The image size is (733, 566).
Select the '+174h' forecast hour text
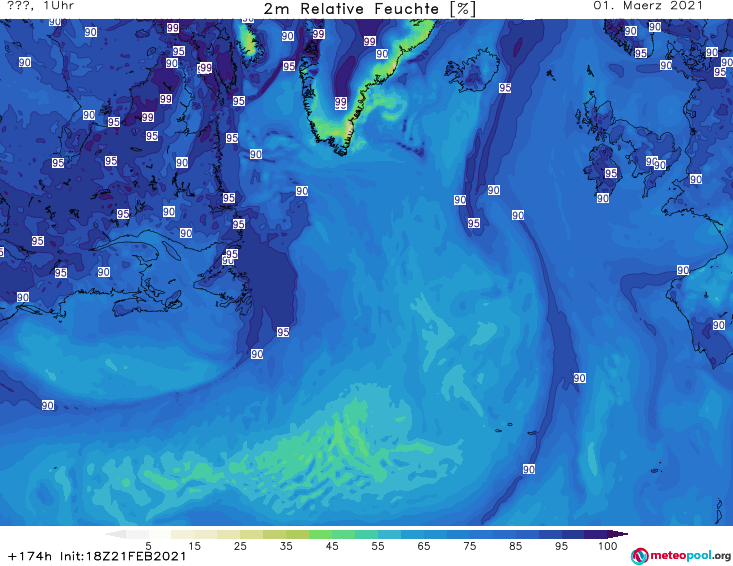(x=30, y=556)
